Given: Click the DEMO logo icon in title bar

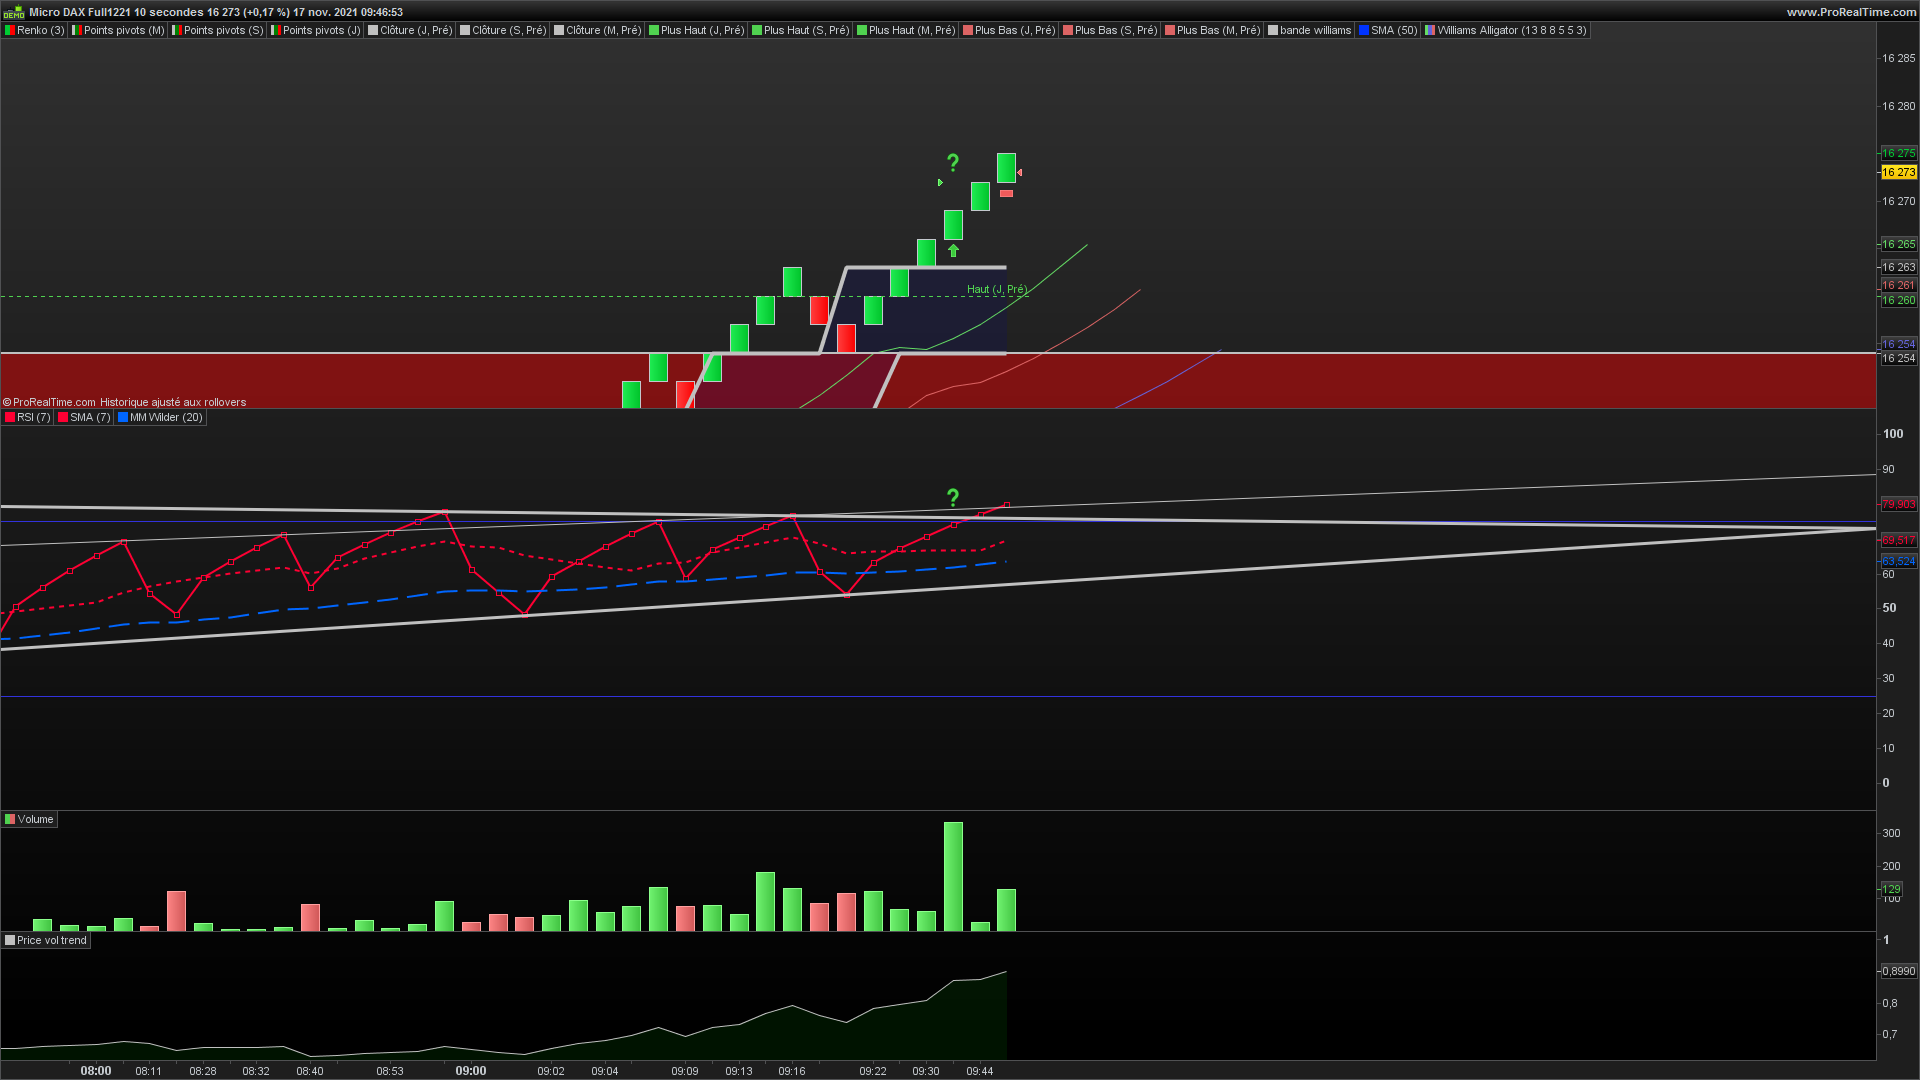Looking at the screenshot, I should click(13, 12).
